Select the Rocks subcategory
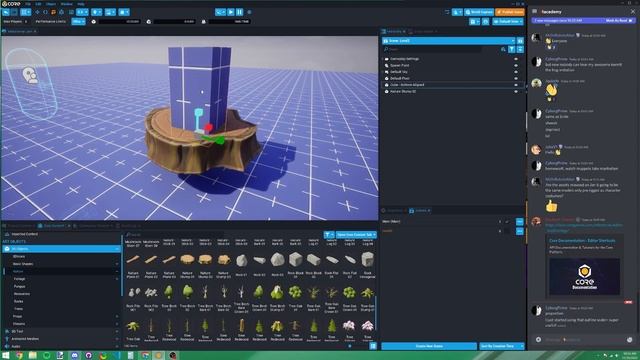Image resolution: width=640 pixels, height=360 pixels. (19, 301)
